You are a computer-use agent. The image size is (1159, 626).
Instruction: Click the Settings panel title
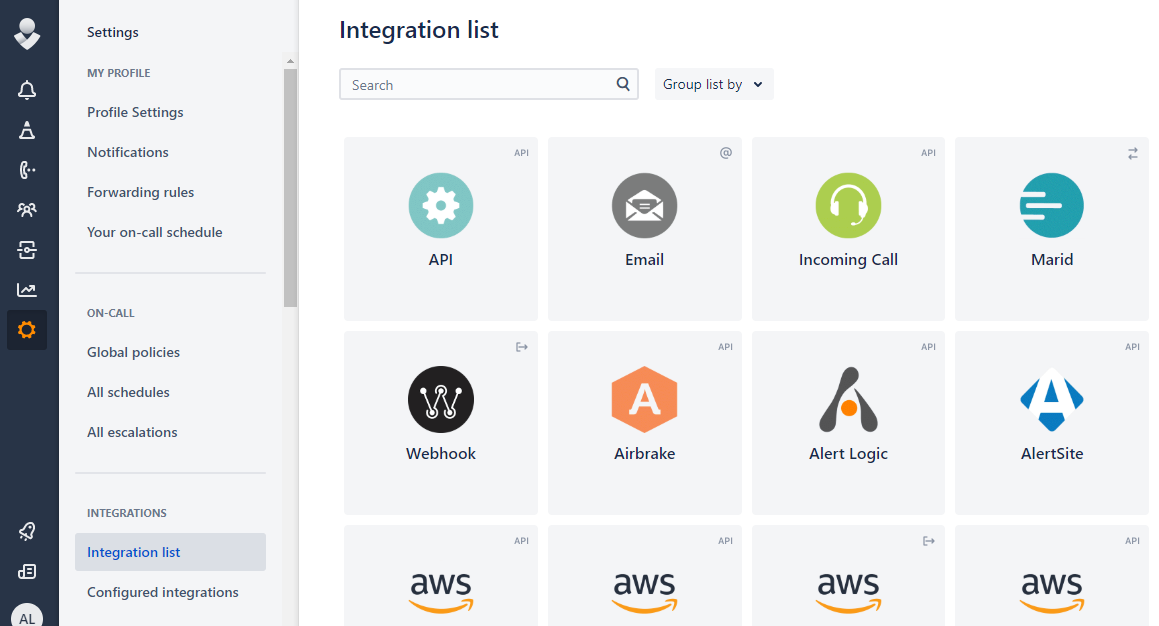coord(112,33)
